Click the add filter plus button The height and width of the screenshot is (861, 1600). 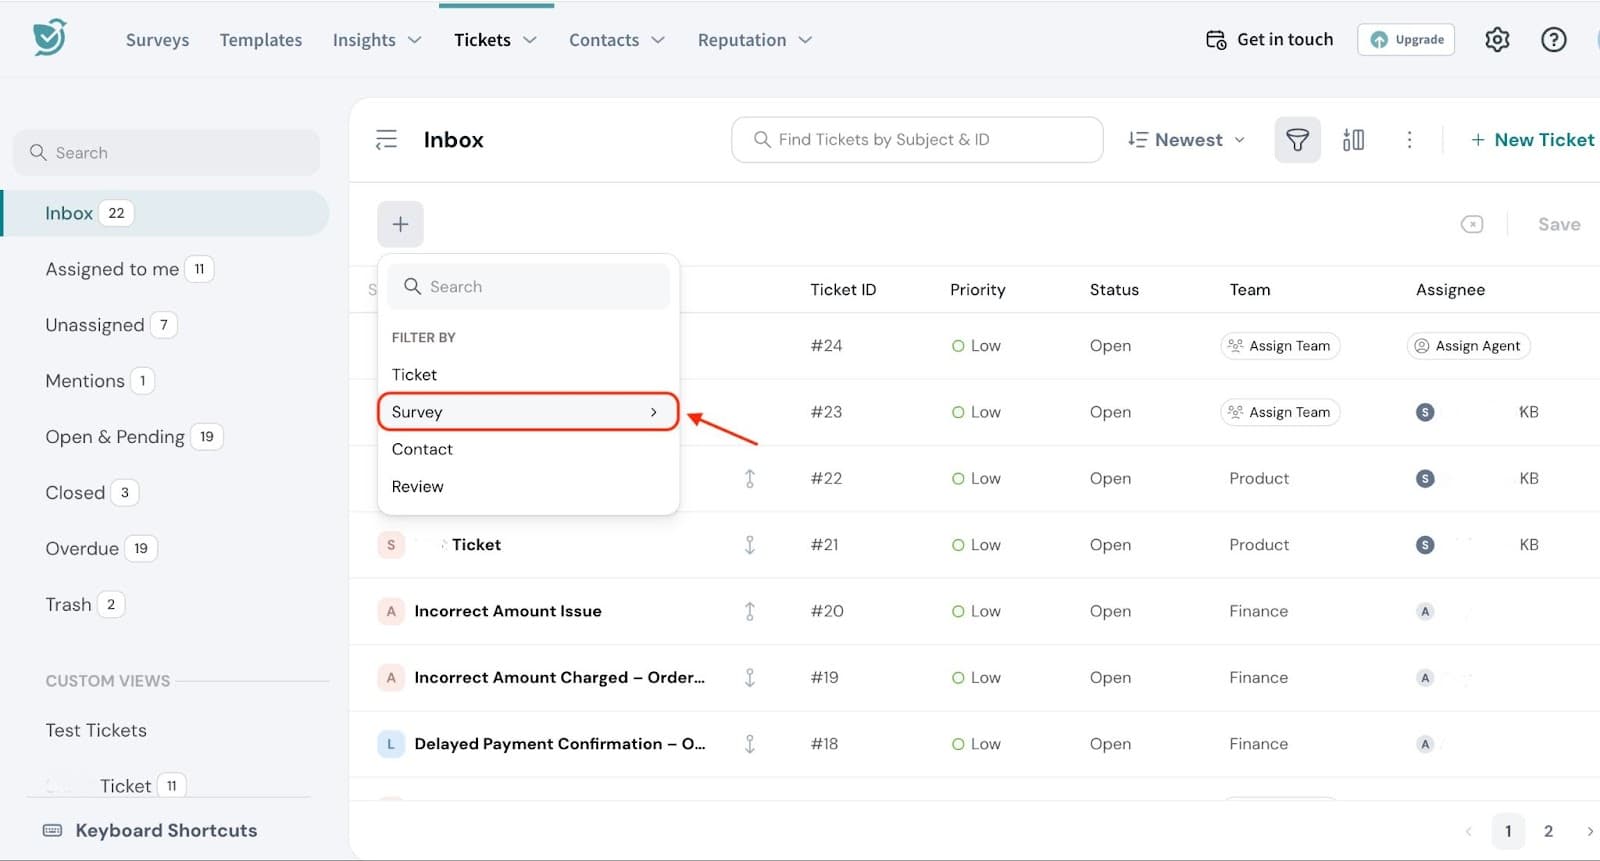tap(400, 224)
